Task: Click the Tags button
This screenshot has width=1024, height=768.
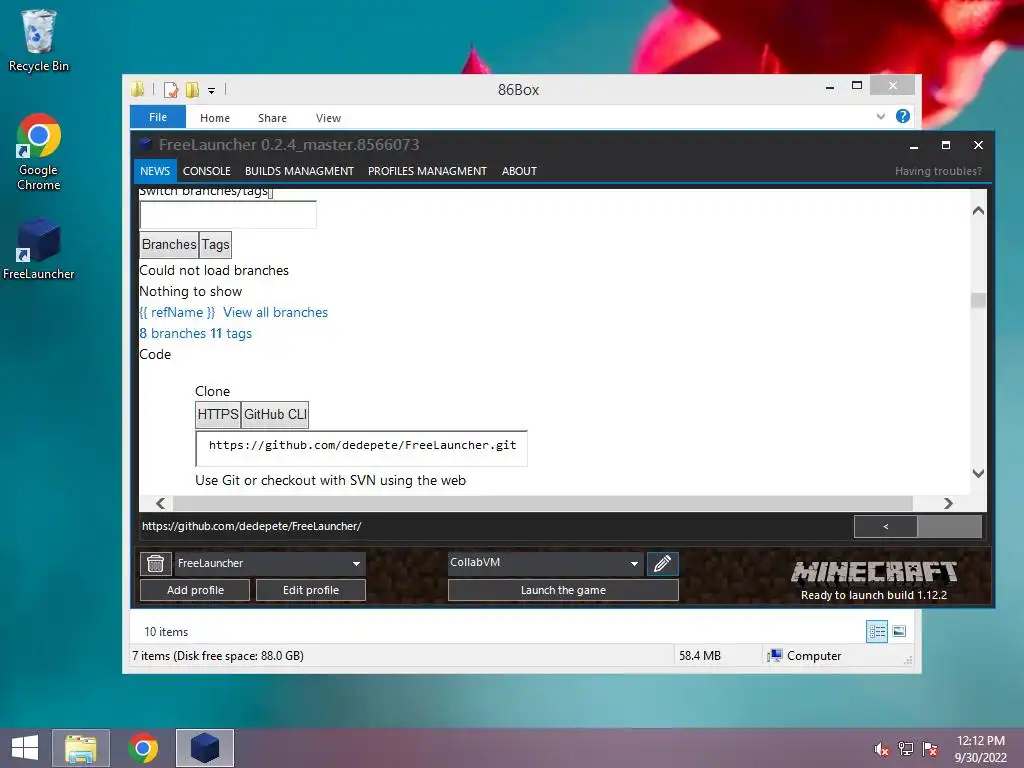Action: (215, 244)
